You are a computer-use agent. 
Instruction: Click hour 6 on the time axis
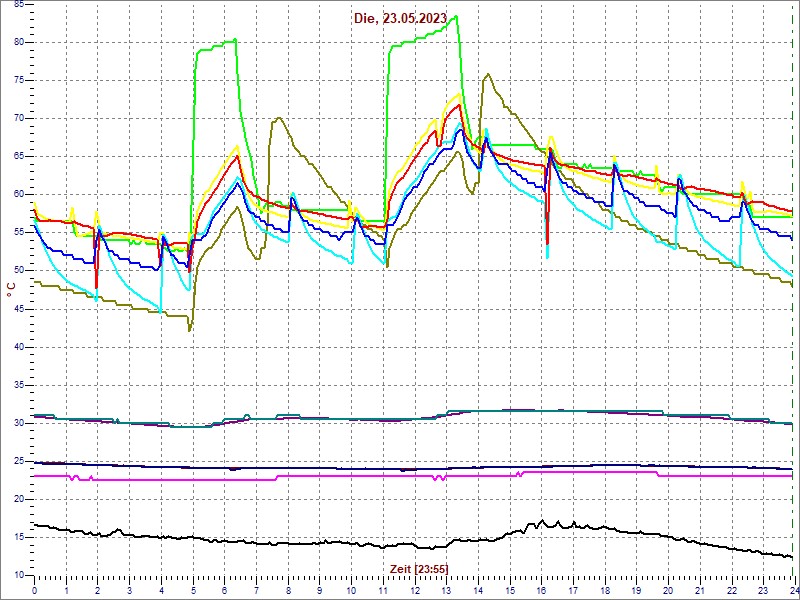click(224, 590)
